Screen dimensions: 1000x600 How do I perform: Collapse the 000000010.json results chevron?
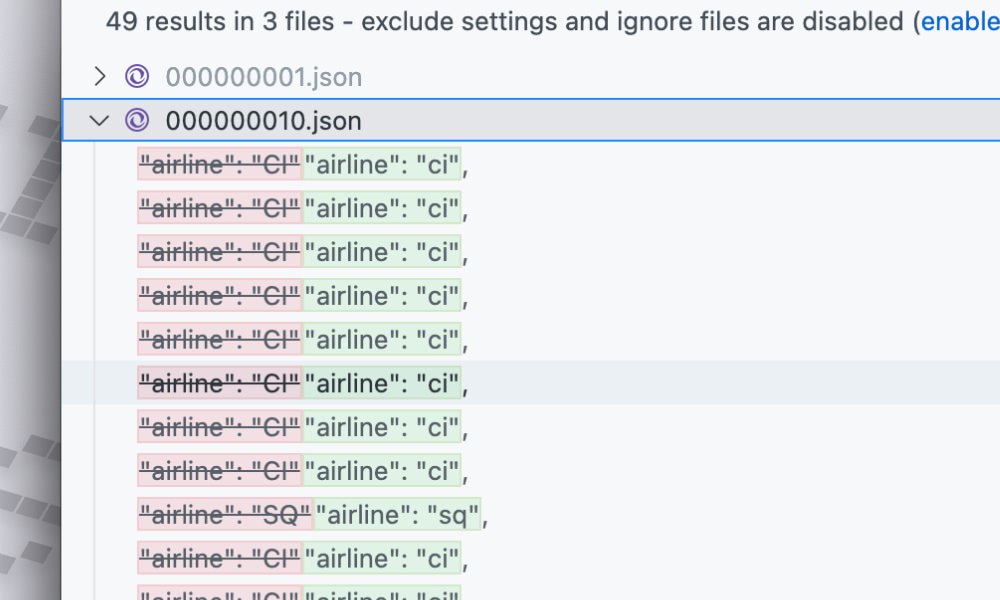click(98, 121)
